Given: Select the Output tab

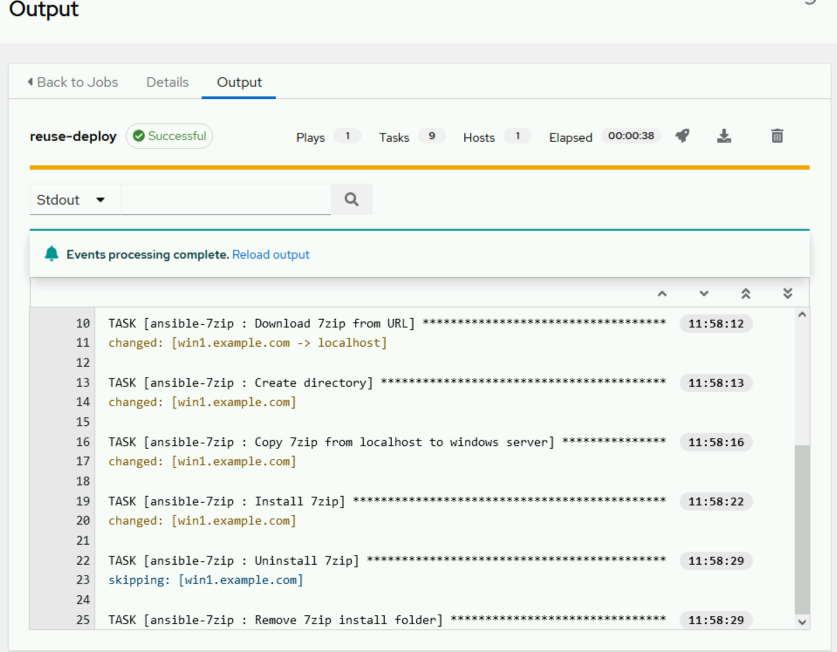Looking at the screenshot, I should pyautogui.click(x=239, y=82).
